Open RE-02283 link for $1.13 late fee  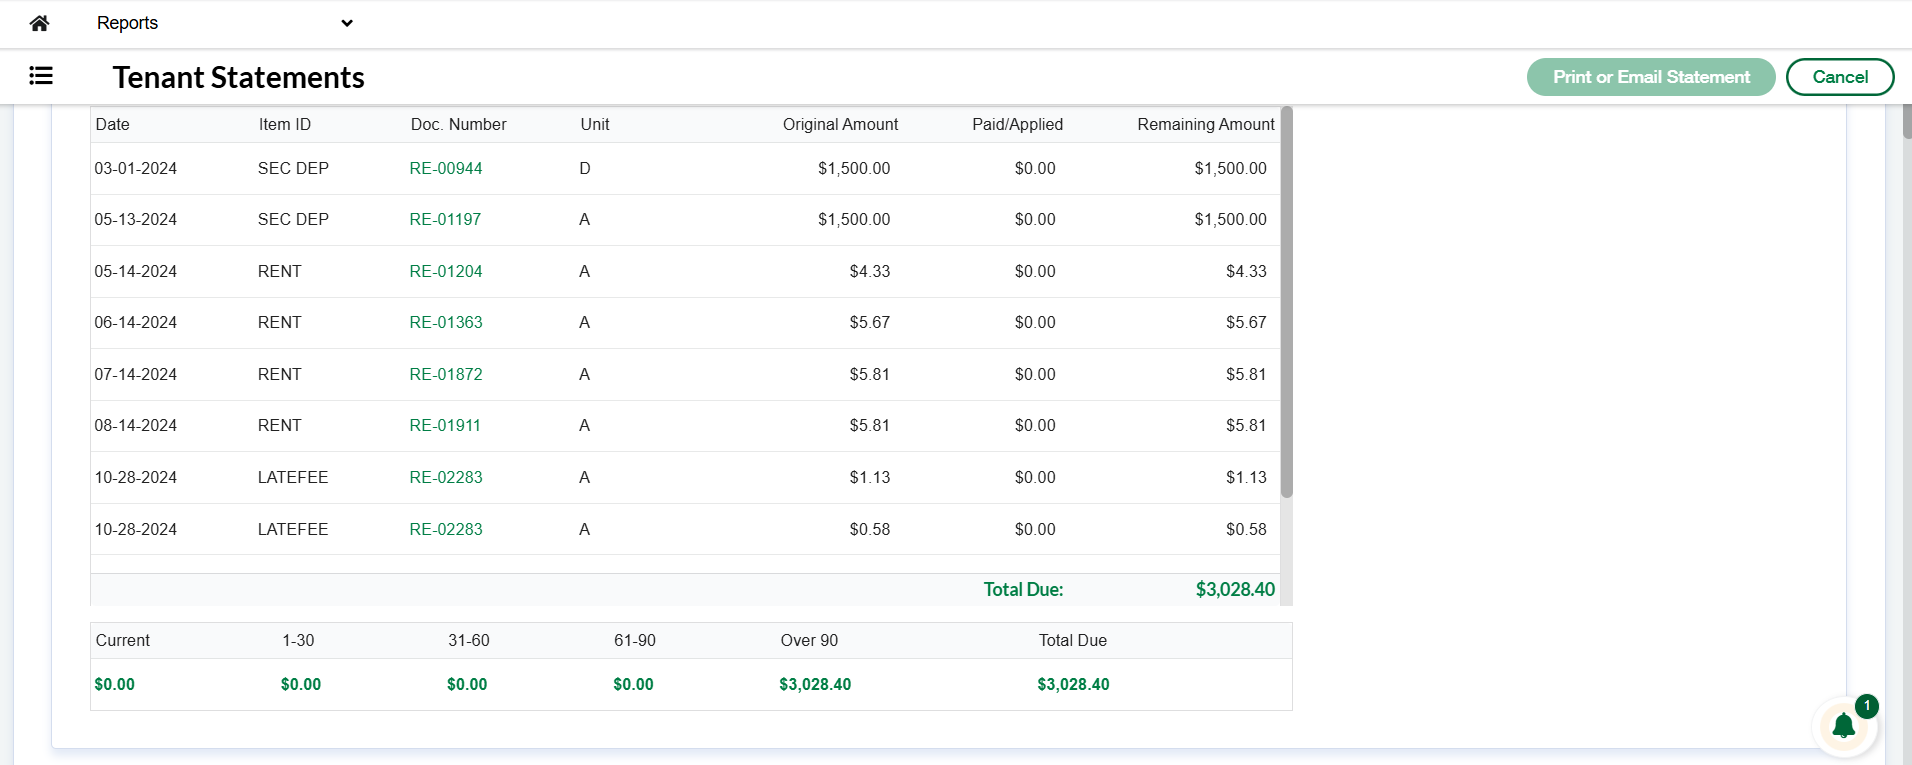click(446, 477)
